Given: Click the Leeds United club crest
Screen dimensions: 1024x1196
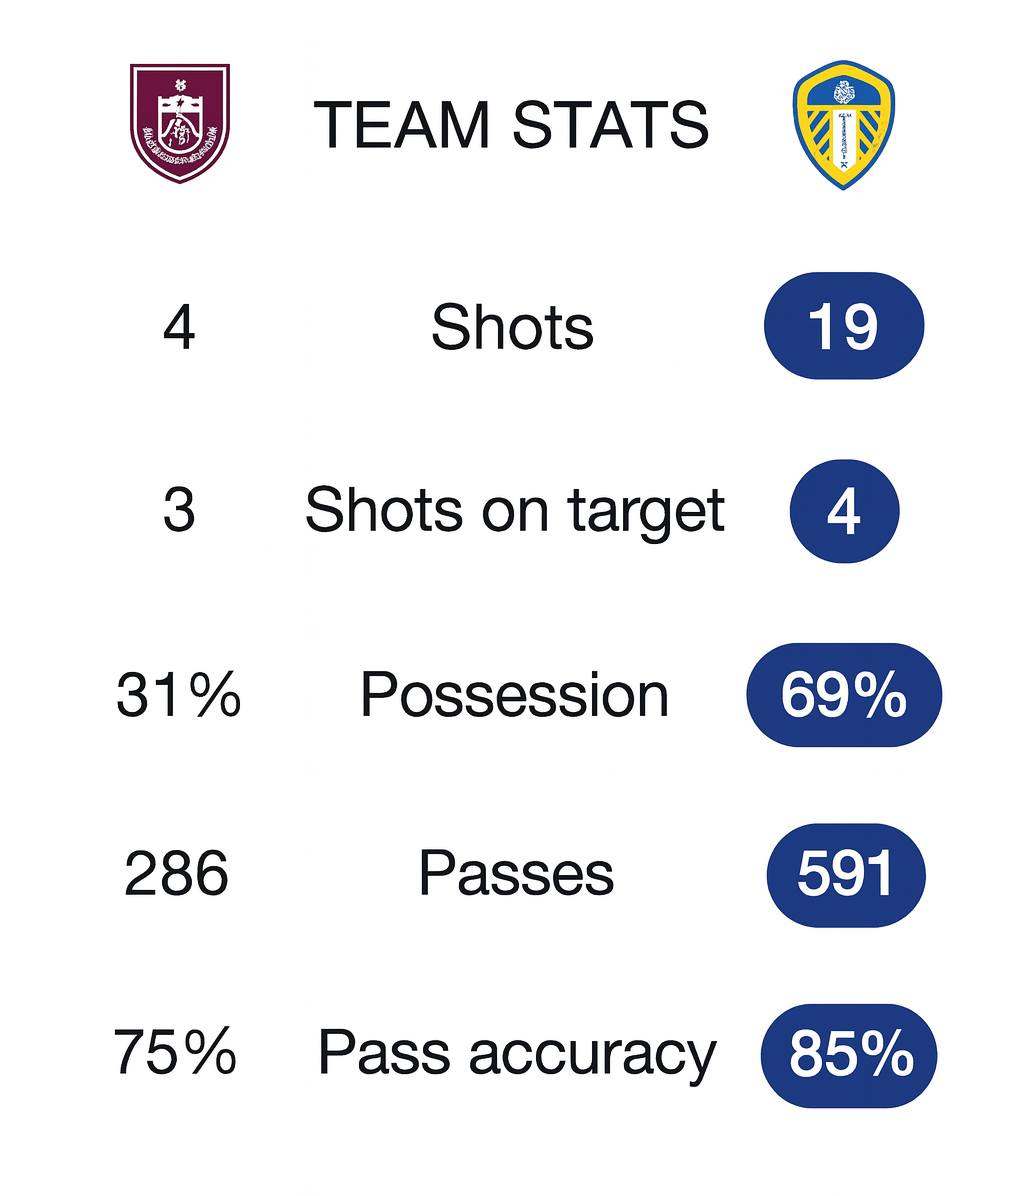Looking at the screenshot, I should (x=843, y=124).
